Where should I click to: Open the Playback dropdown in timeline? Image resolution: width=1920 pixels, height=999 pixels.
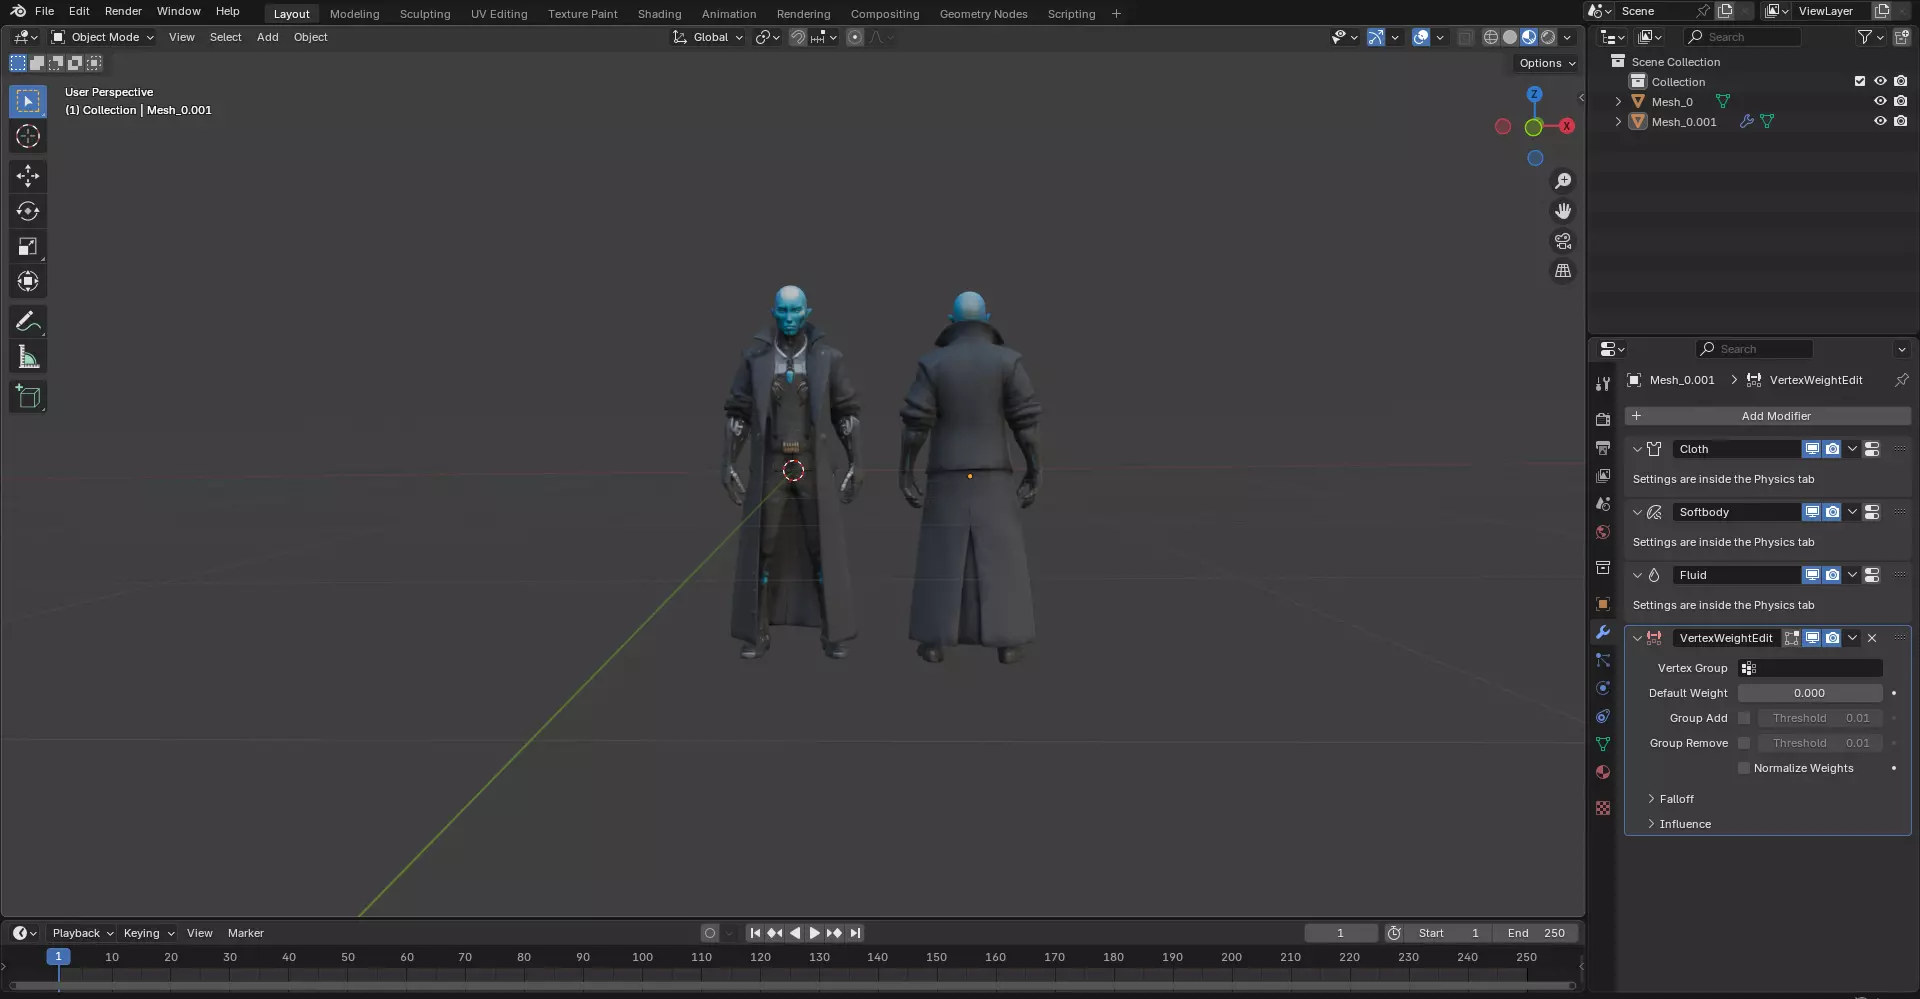pyautogui.click(x=82, y=933)
